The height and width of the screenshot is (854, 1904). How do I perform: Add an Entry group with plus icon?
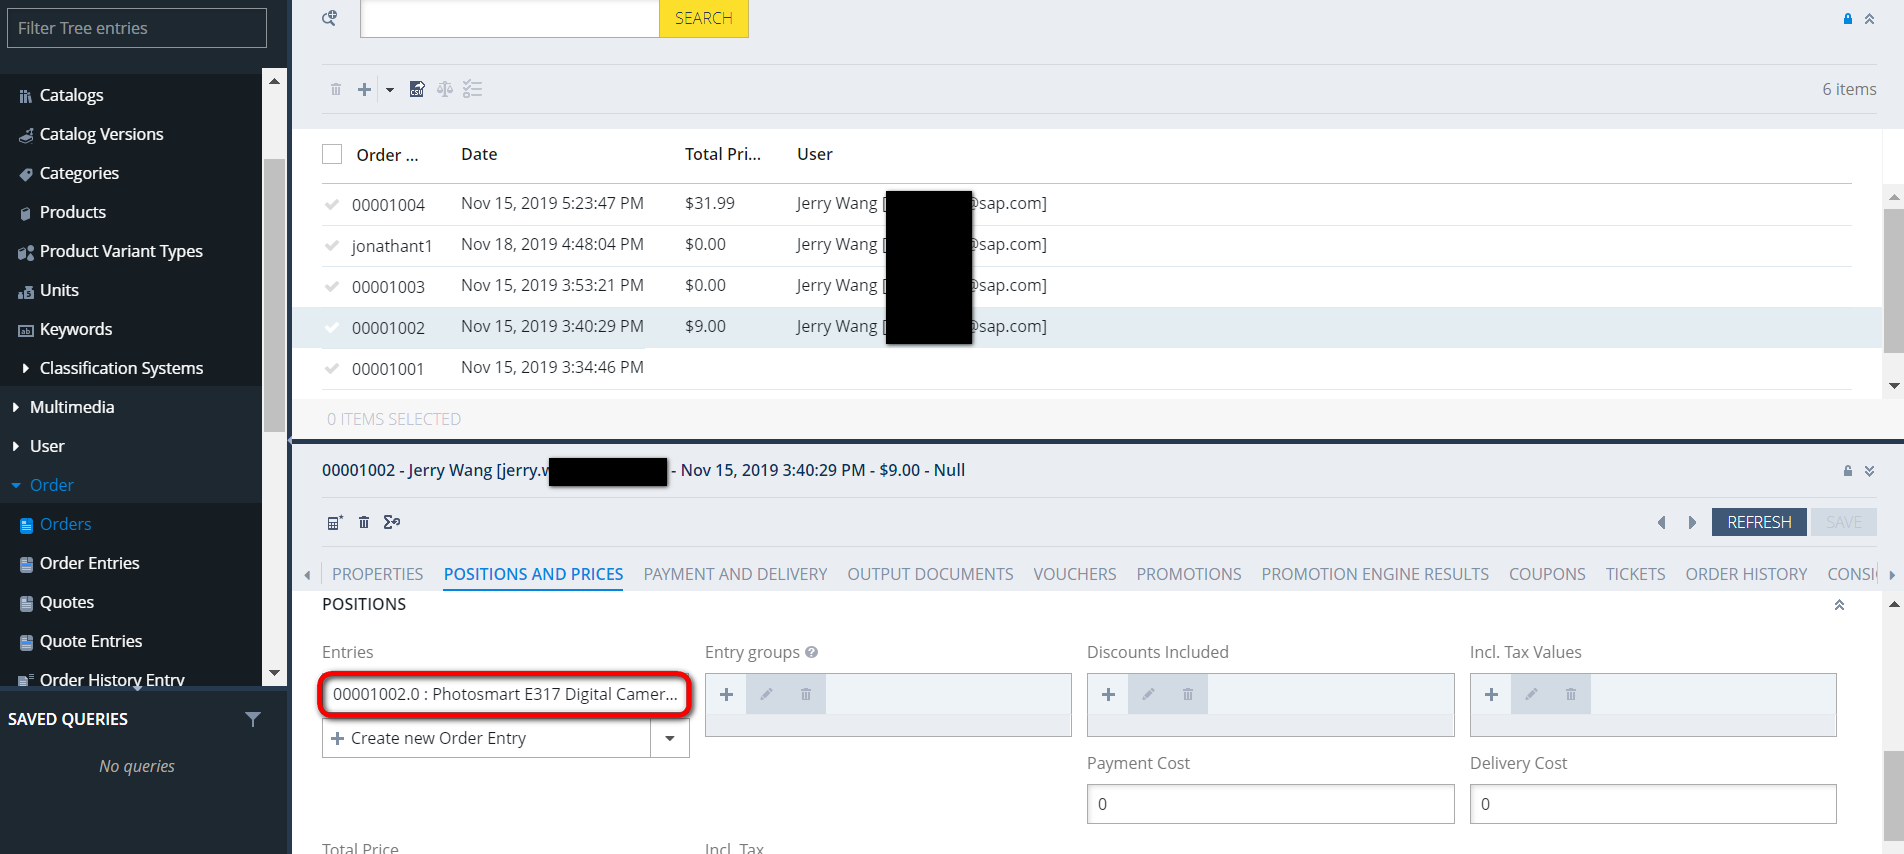(x=726, y=694)
